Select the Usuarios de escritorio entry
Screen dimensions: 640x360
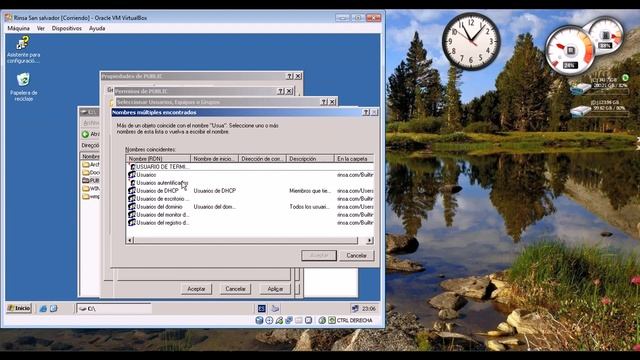[x=163, y=199]
